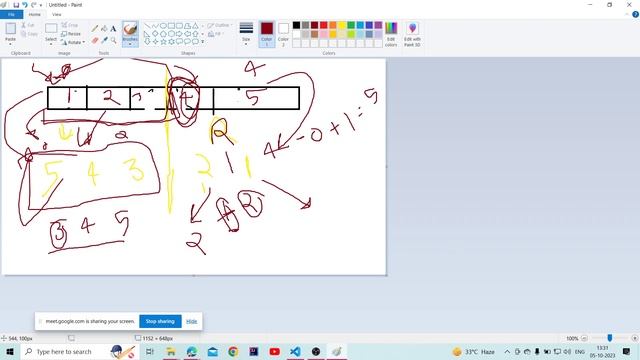
Task: Select the Eraser tool
Action: click(95, 40)
